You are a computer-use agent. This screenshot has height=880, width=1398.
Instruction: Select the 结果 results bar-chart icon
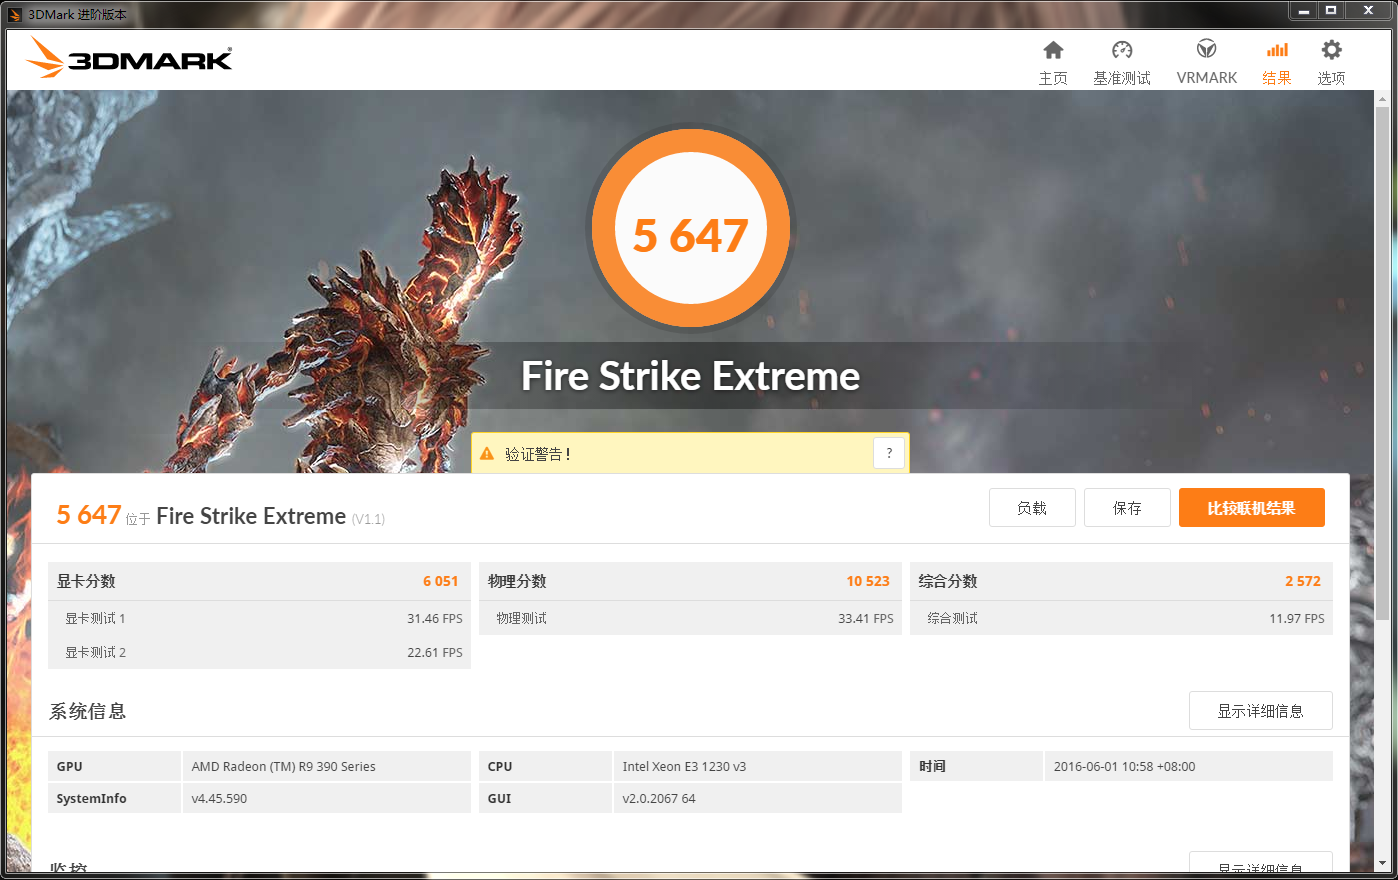1277,50
